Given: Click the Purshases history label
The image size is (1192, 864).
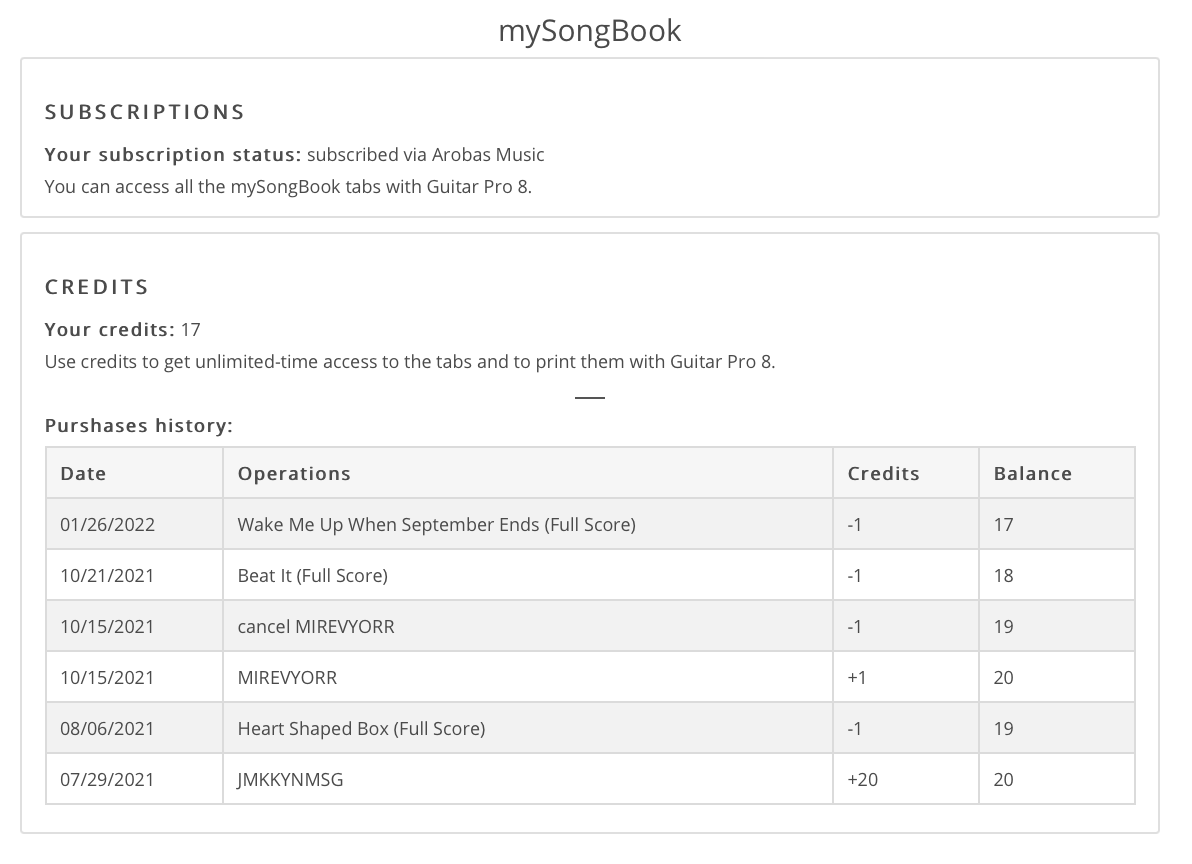Looking at the screenshot, I should (x=138, y=425).
